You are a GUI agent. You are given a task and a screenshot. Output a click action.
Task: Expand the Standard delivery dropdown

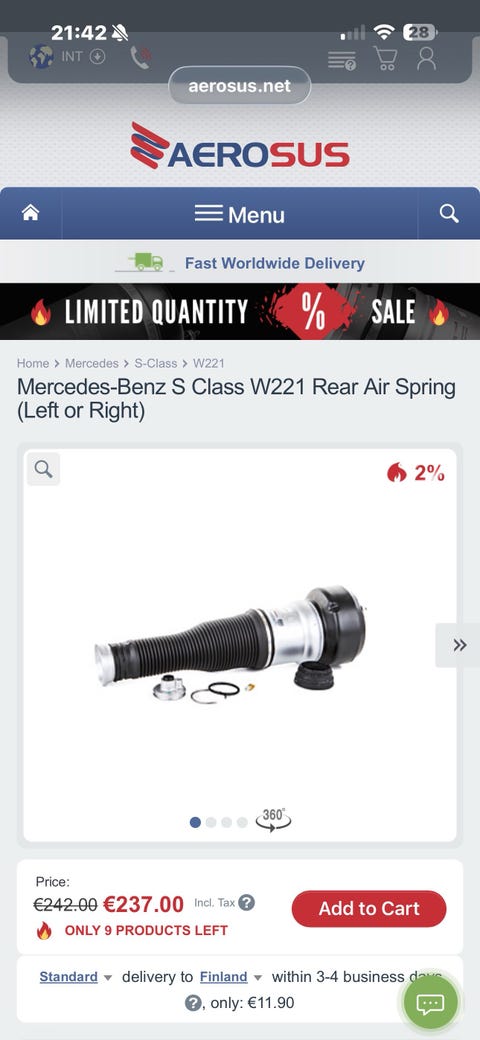click(76, 977)
